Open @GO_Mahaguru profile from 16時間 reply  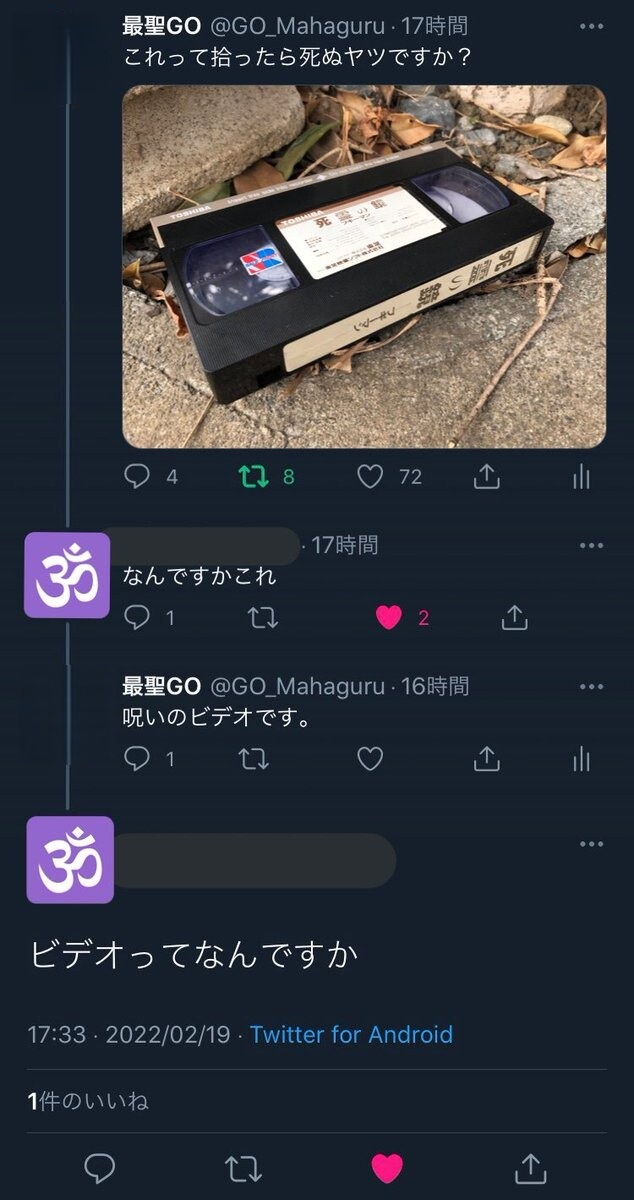click(x=297, y=686)
